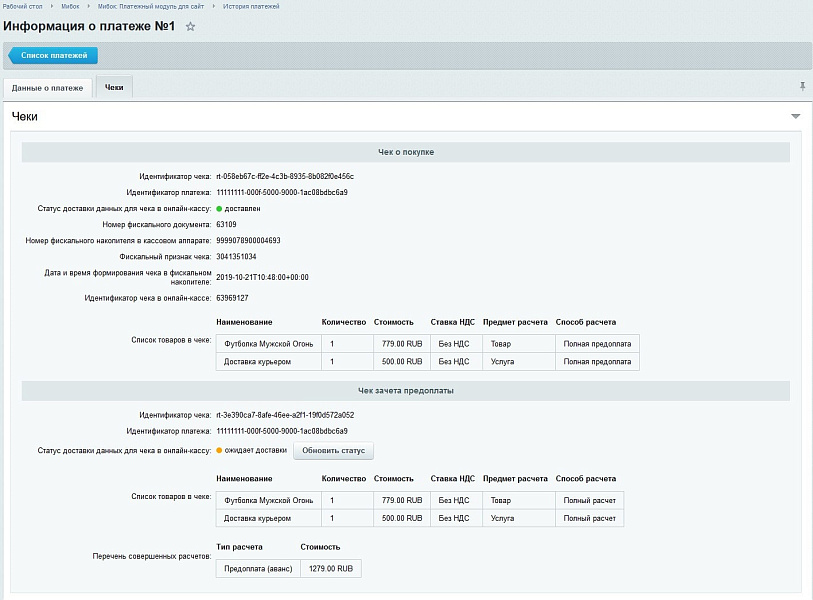Viewport: 813px width, 600px height.
Task: Add this page to favorites with the star
Action: click(x=191, y=26)
